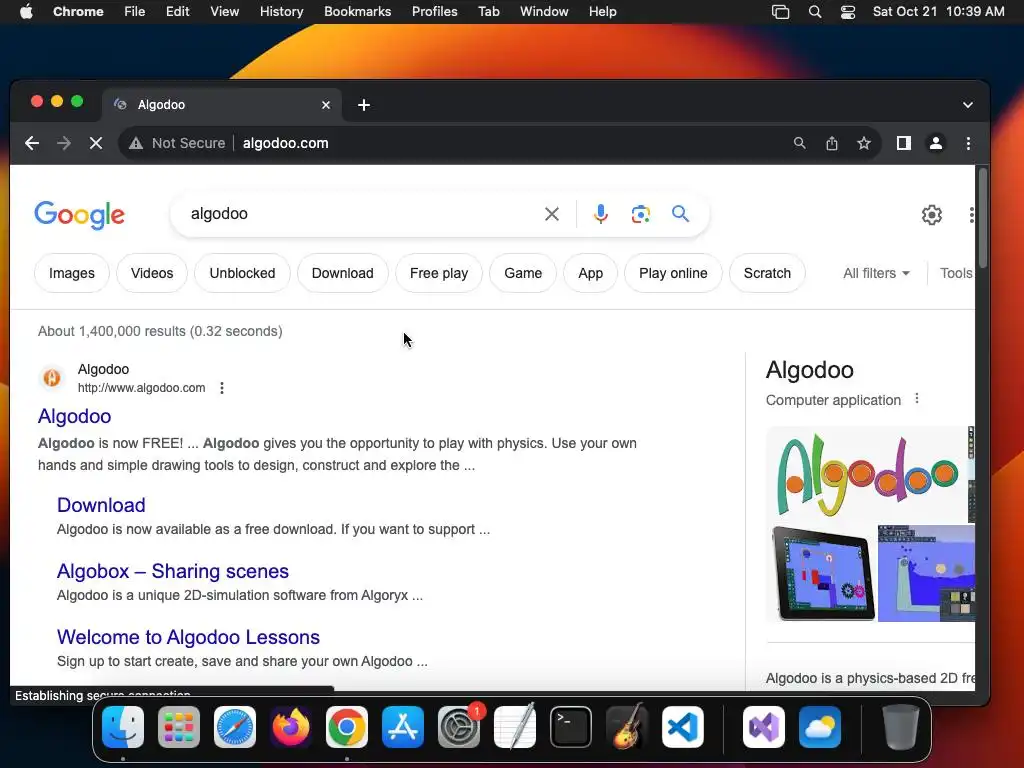Open the tablet screenshot thumbnail
This screenshot has width=1024, height=768.
pyautogui.click(x=822, y=573)
